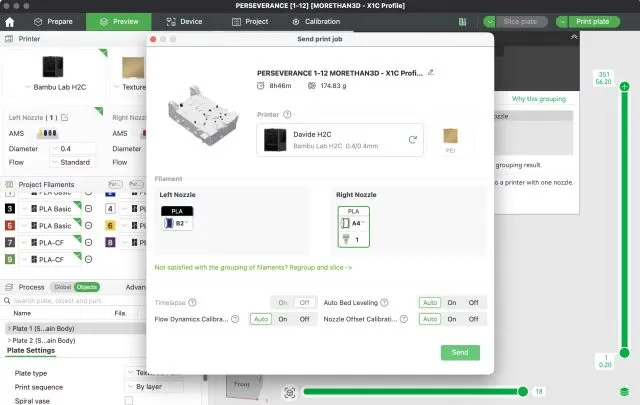Click the Timelapse help question mark
The width and height of the screenshot is (640, 405).
[192, 302]
